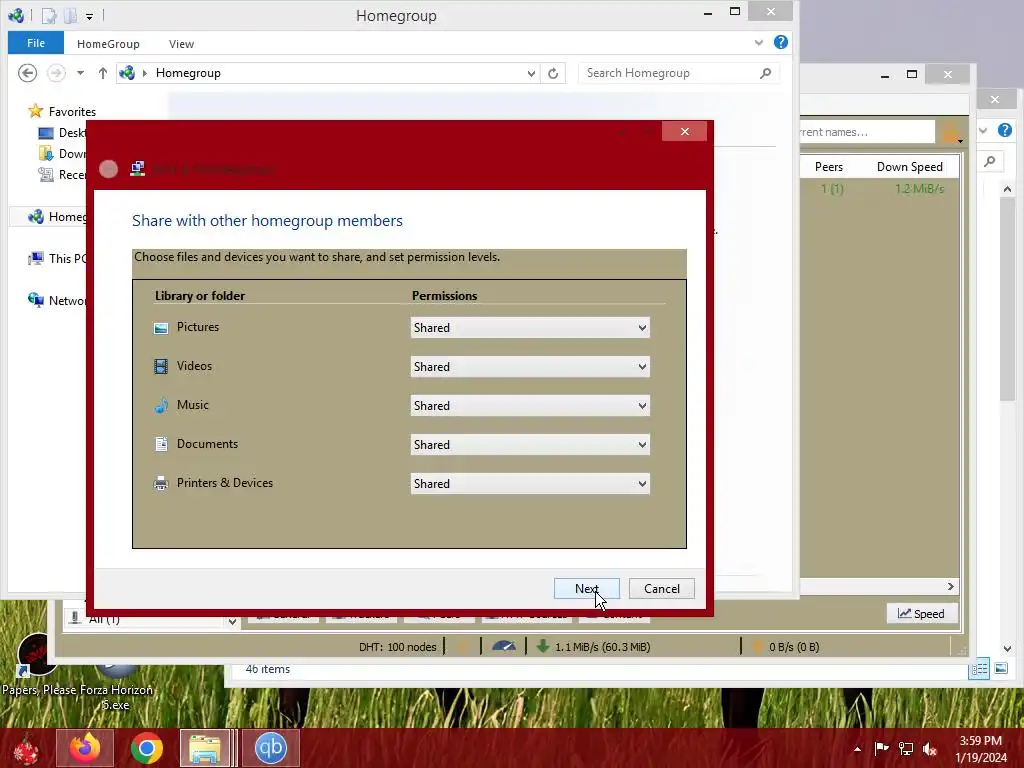1024x768 pixels.
Task: Click the DHT: 100 nodes status text
Action: tap(397, 647)
